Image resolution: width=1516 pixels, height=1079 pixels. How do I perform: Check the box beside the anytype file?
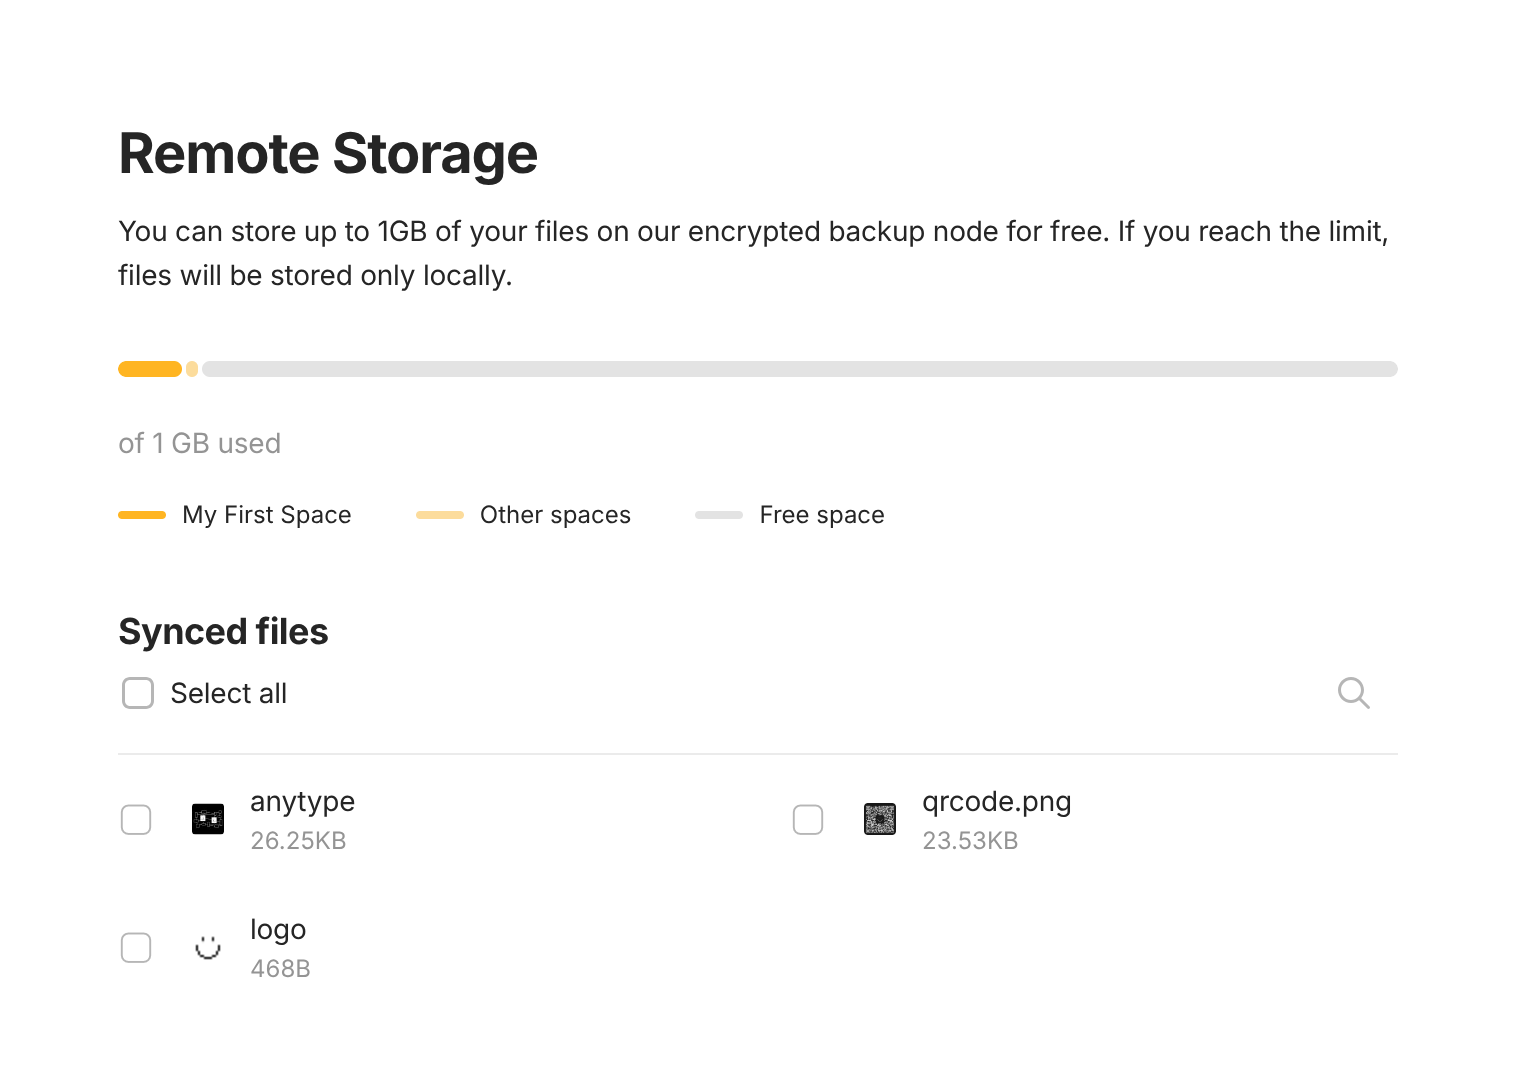click(x=136, y=820)
